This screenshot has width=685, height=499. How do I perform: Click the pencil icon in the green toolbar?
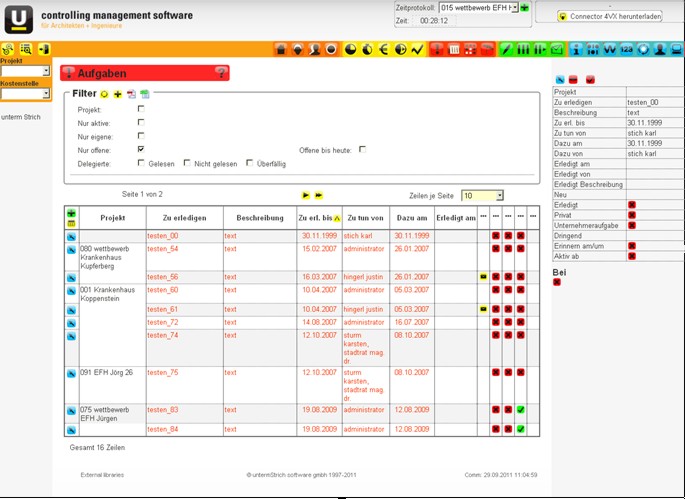tap(506, 49)
